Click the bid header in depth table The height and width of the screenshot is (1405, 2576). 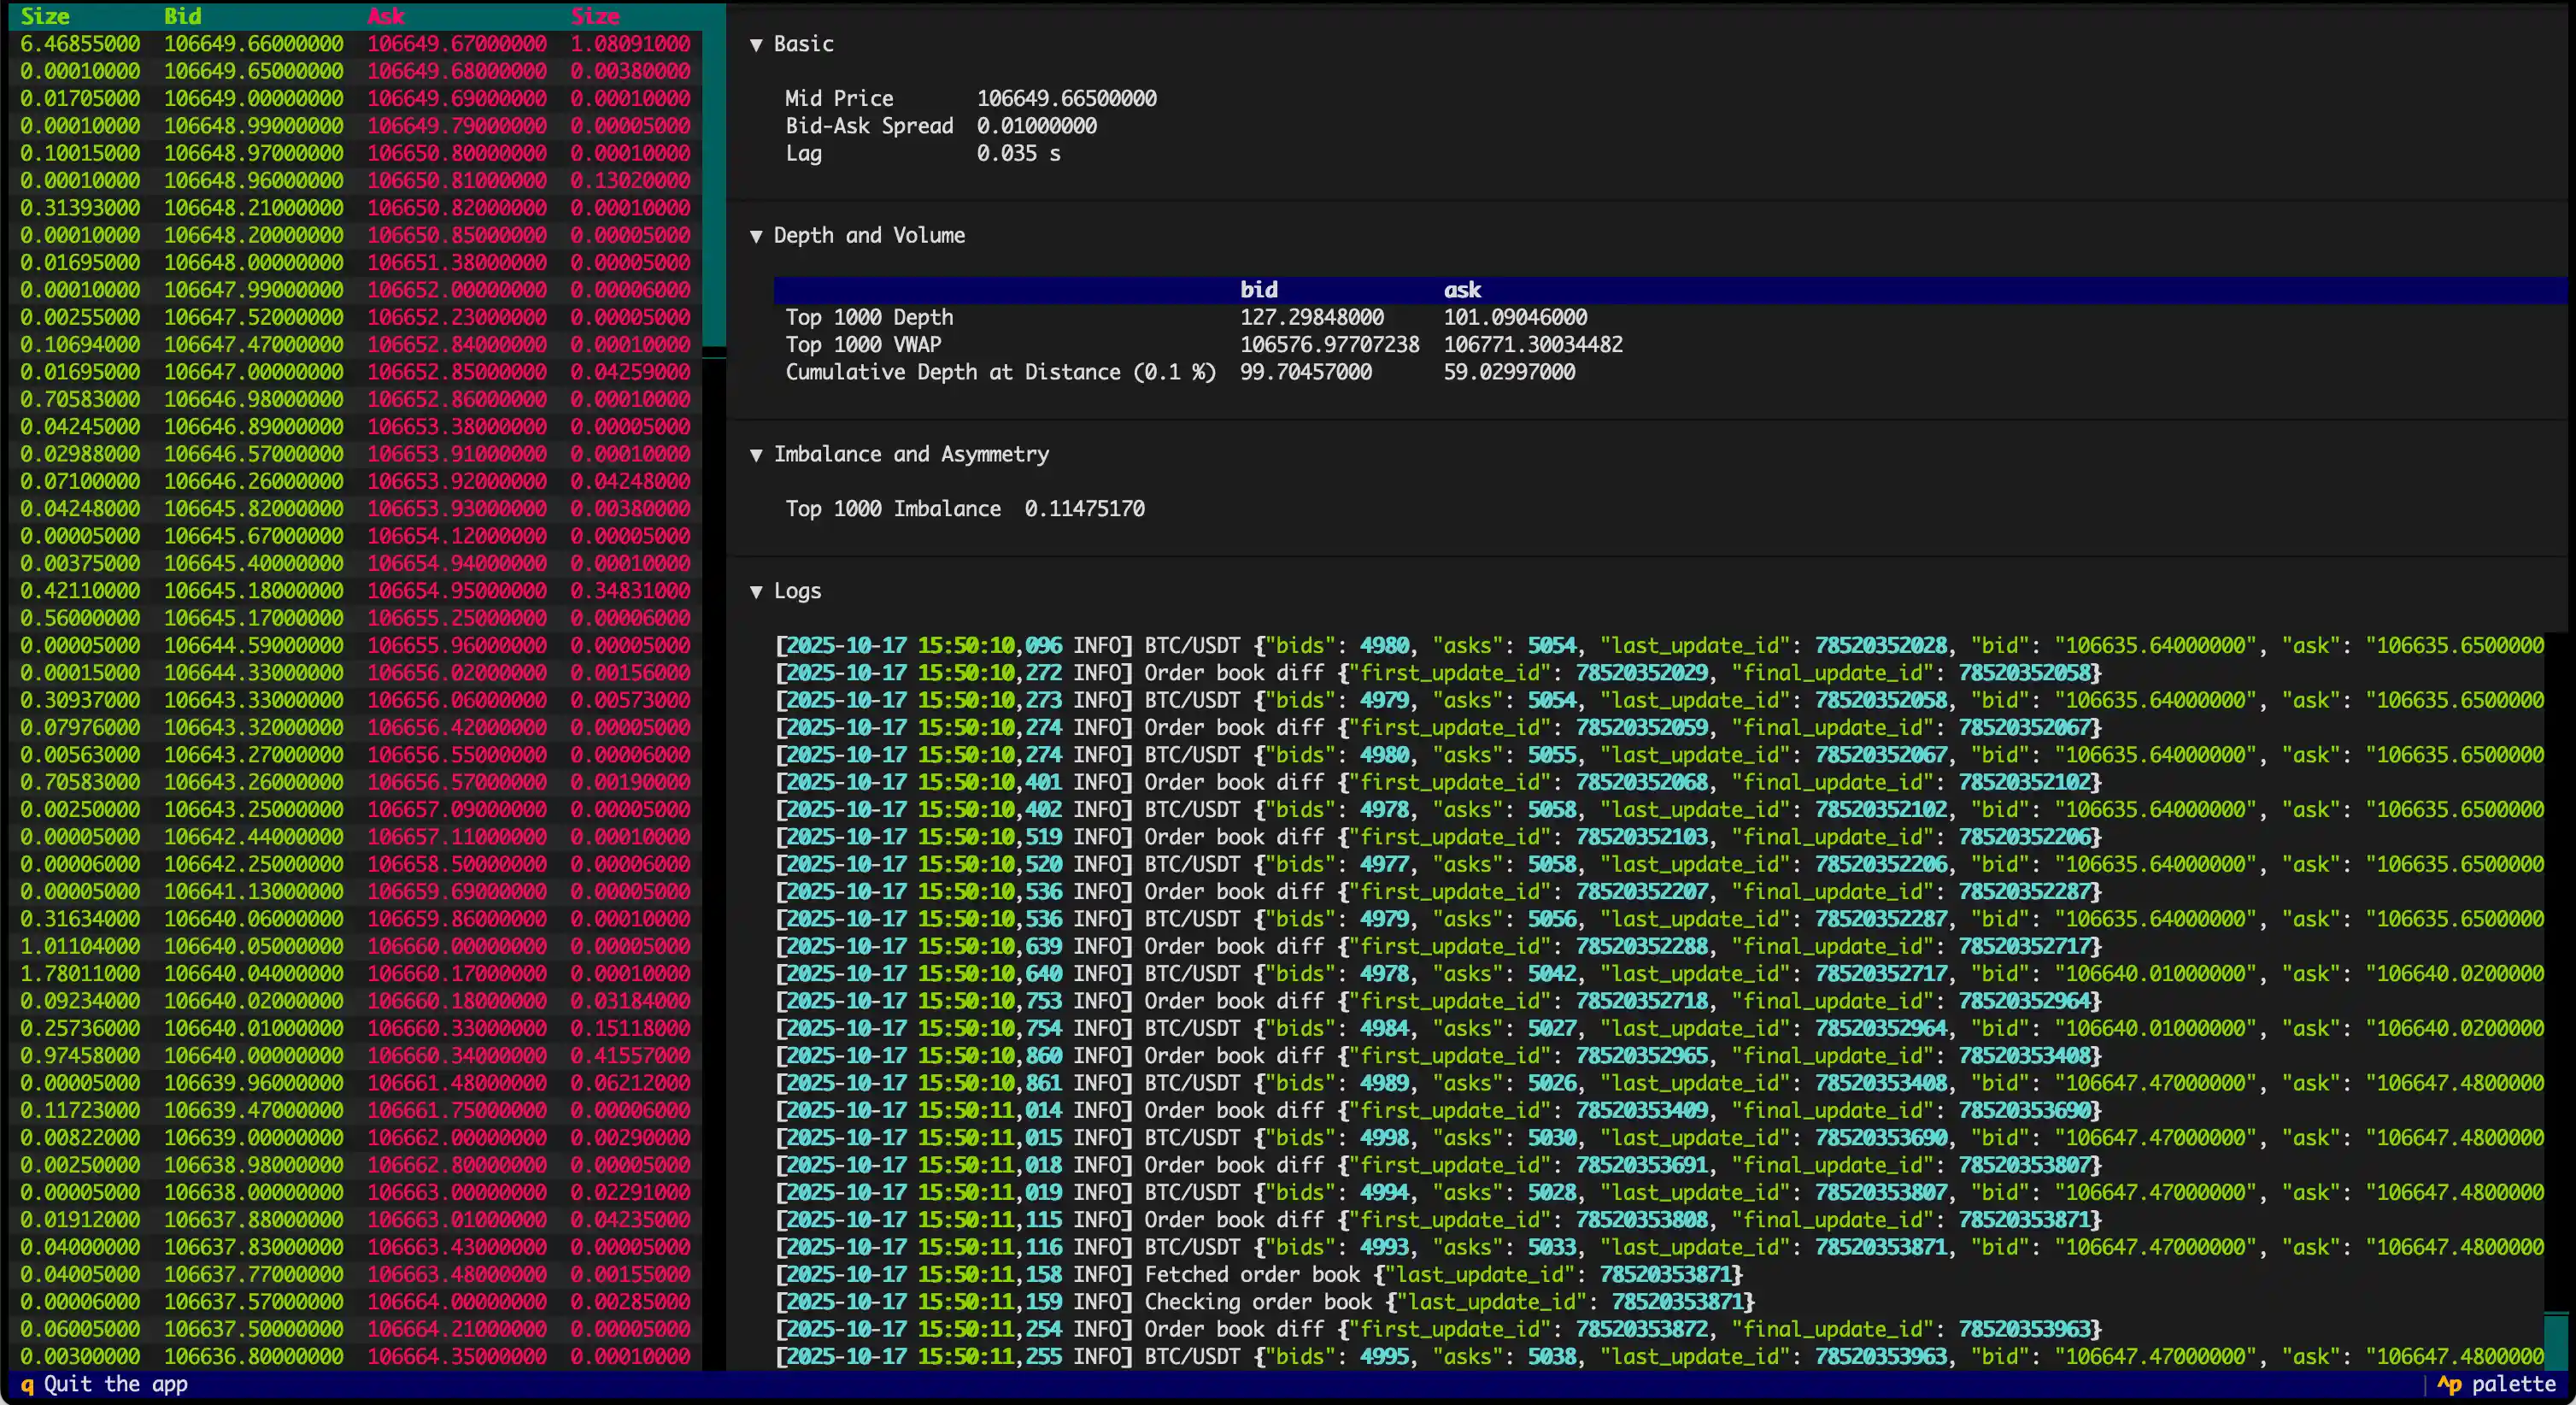pos(1258,290)
